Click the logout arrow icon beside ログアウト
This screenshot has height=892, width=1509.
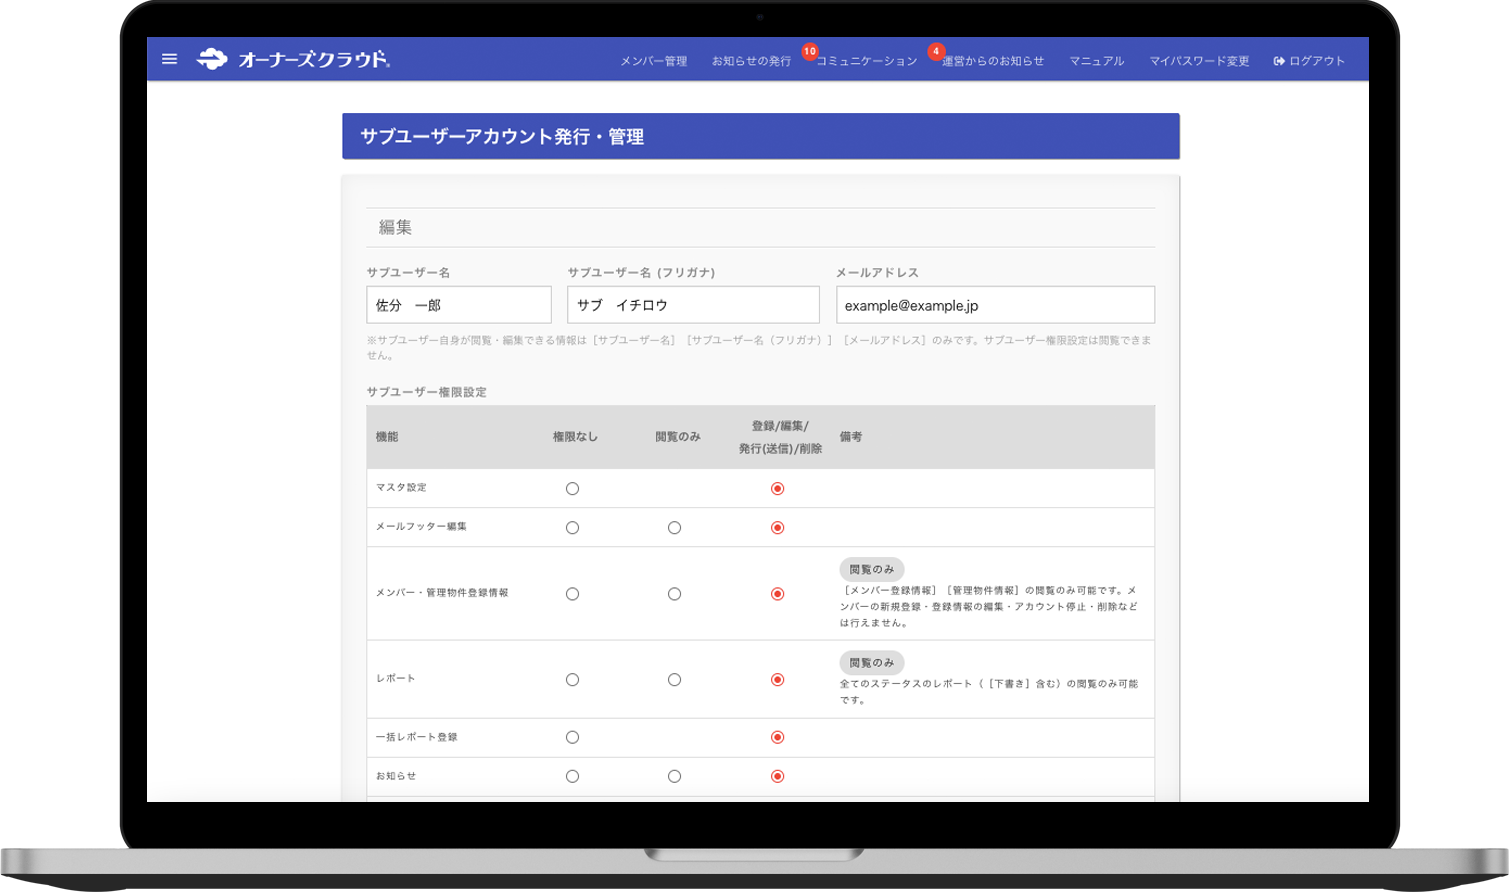click(x=1279, y=60)
